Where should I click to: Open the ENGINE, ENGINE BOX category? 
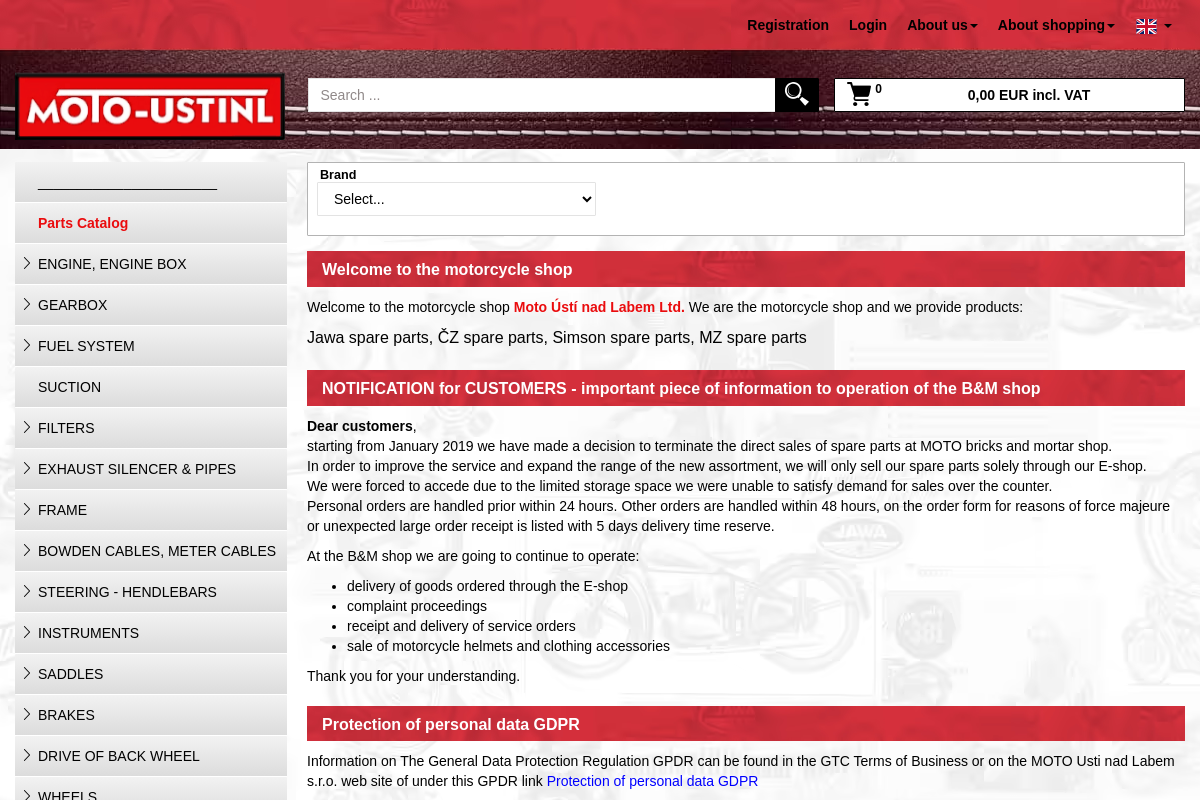tap(151, 264)
